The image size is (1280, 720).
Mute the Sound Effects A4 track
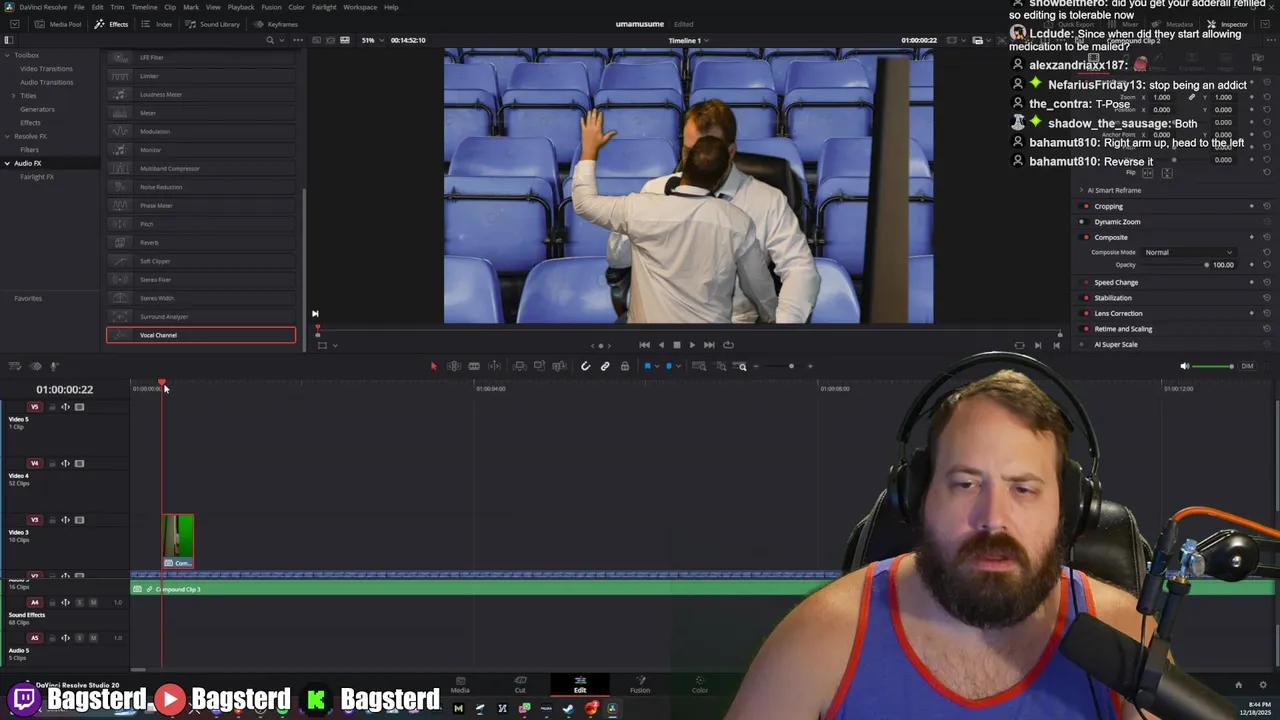93,602
